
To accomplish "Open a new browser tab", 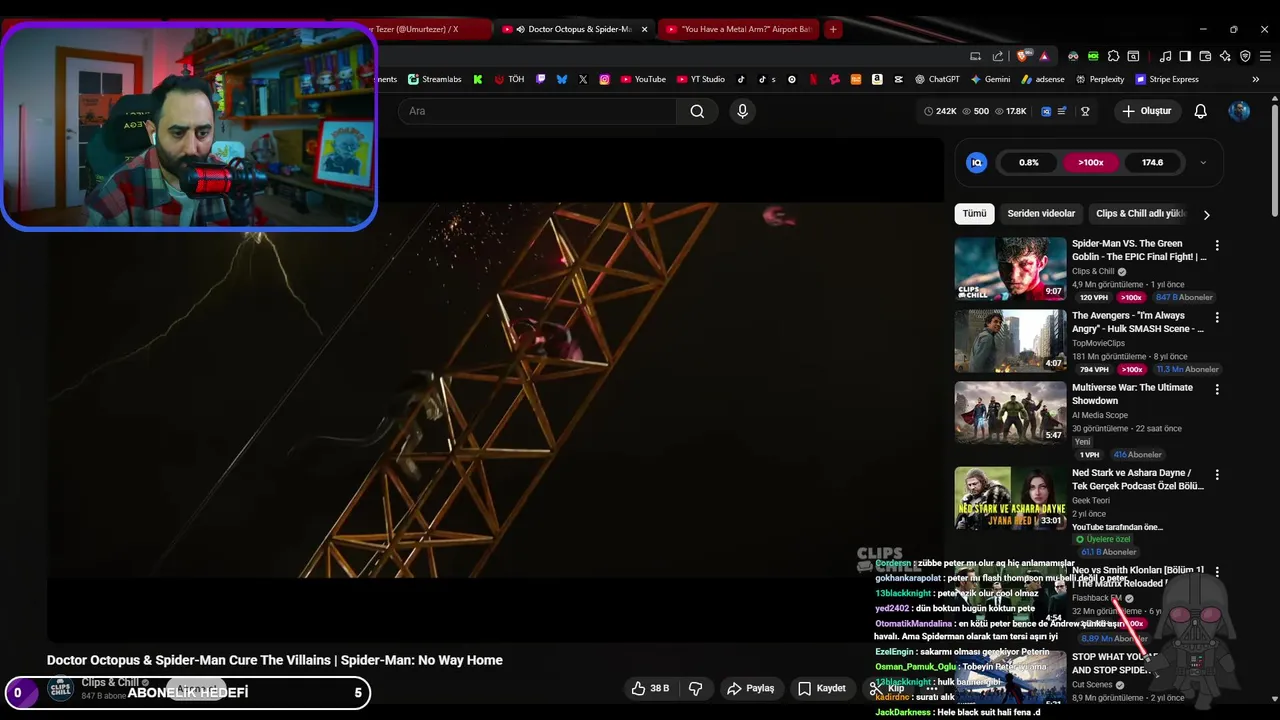I will click(x=833, y=29).
